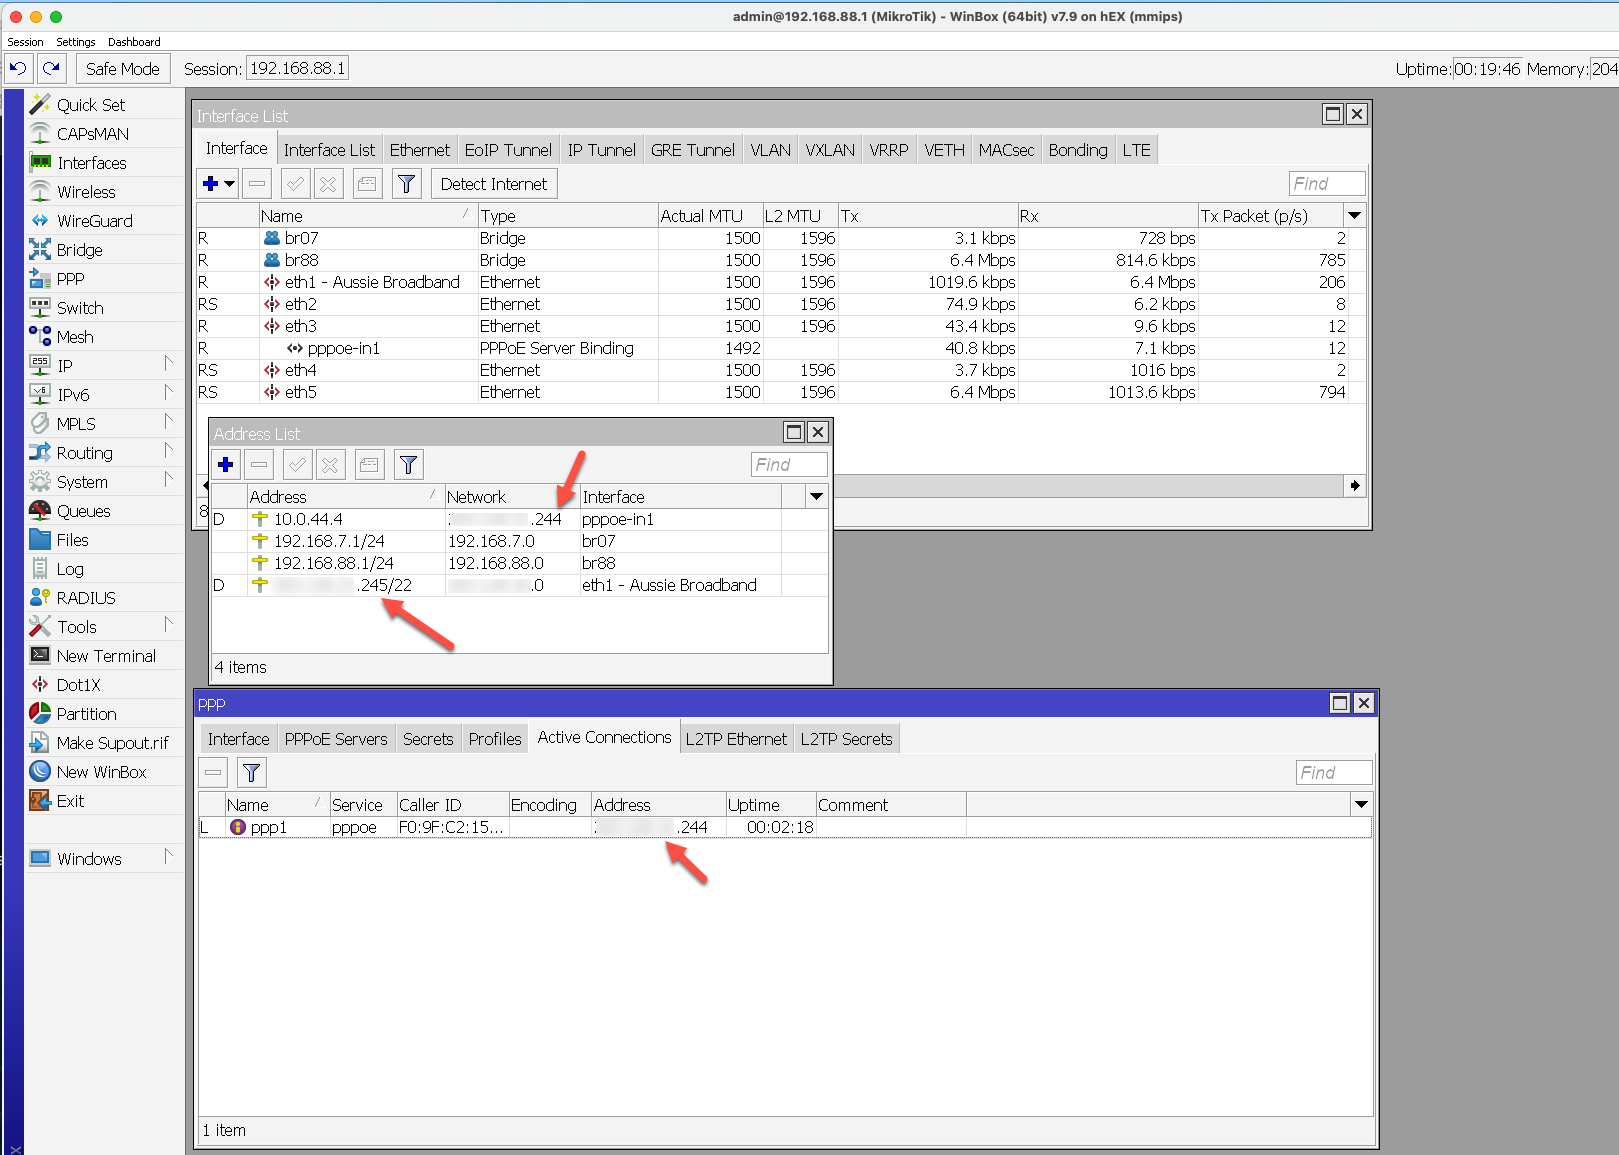Image resolution: width=1619 pixels, height=1155 pixels.
Task: Switch to the VLAN tab in Interface List
Action: (769, 149)
